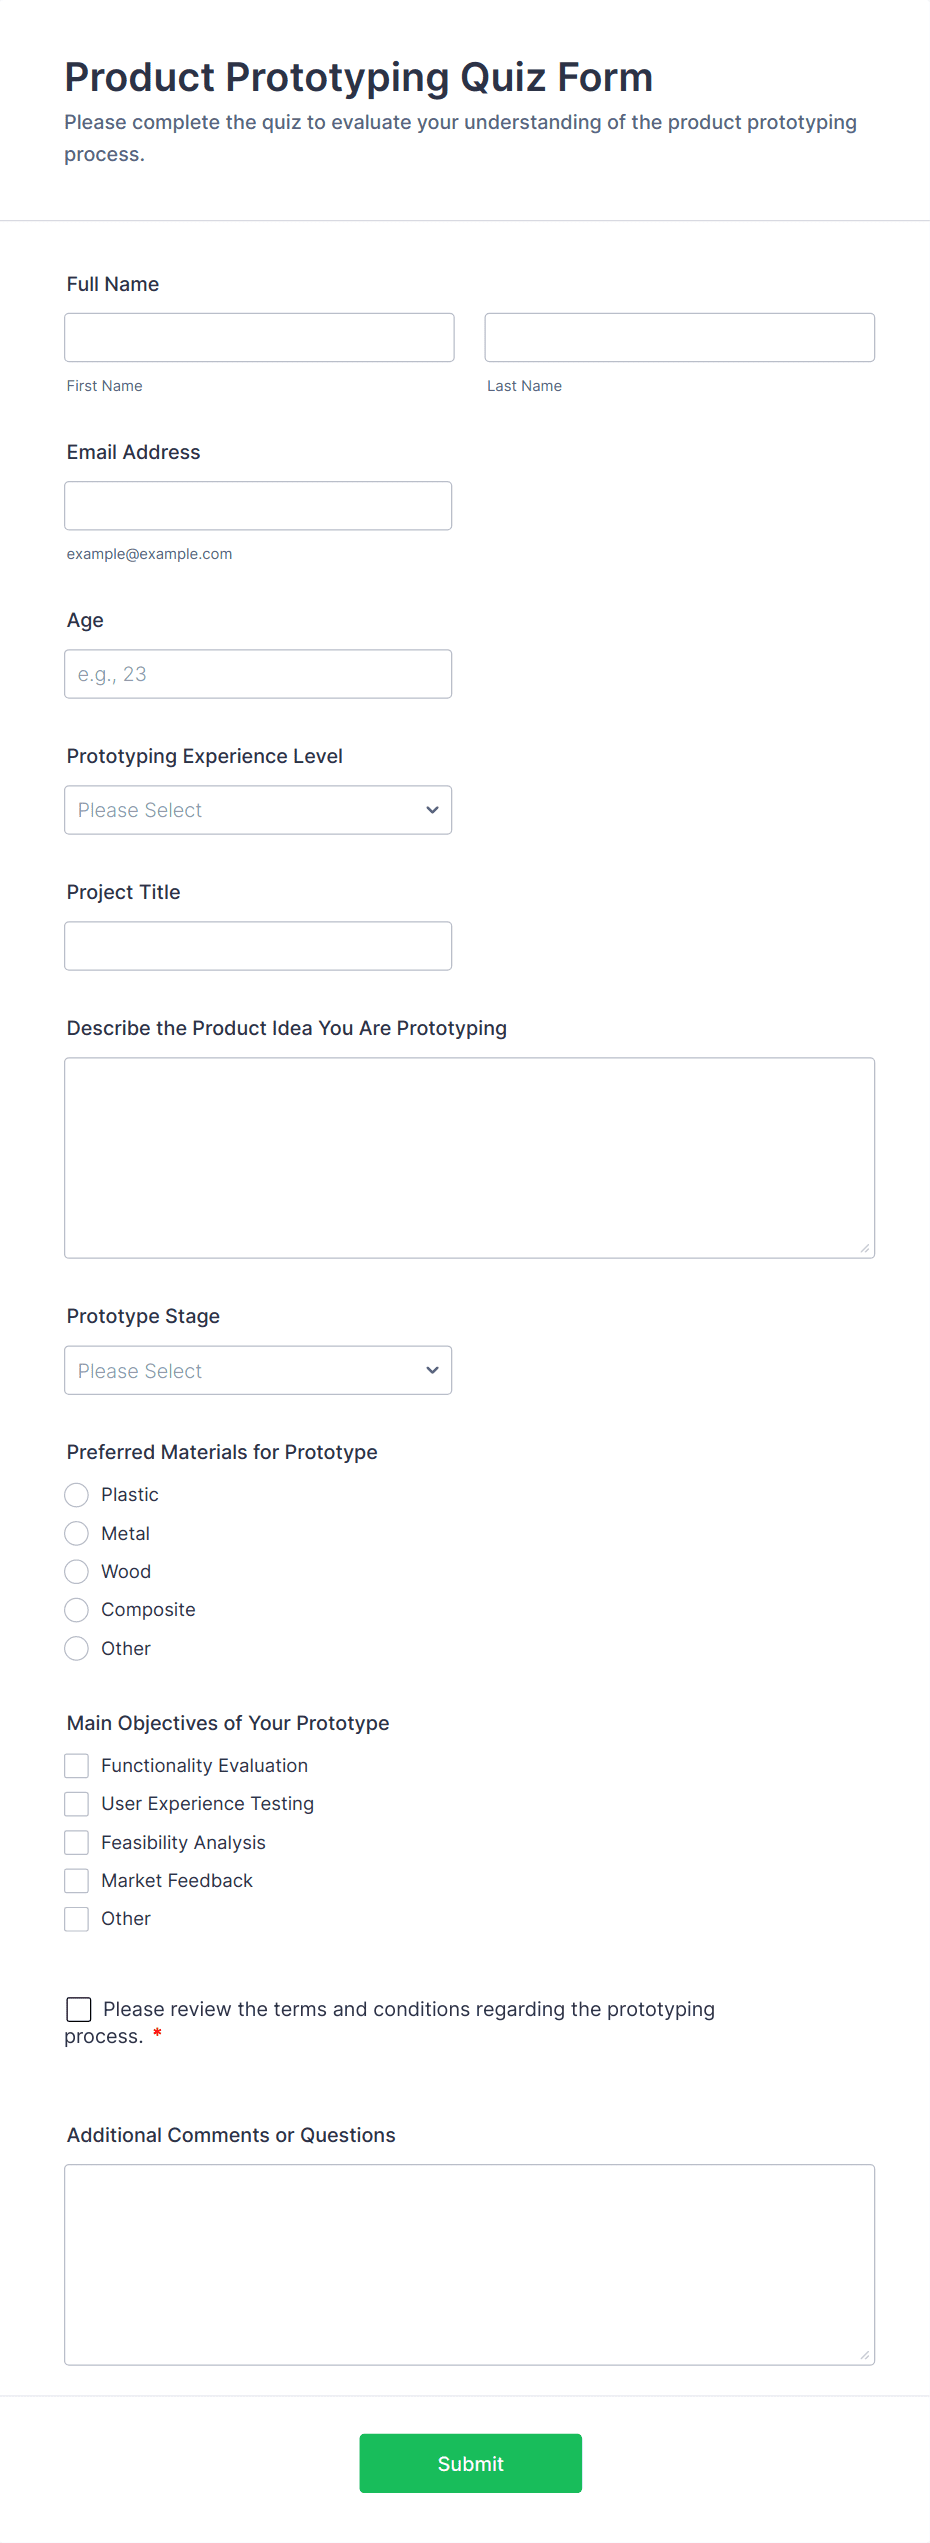
Task: Check Functionality Evaluation objective
Action: pos(77,1766)
